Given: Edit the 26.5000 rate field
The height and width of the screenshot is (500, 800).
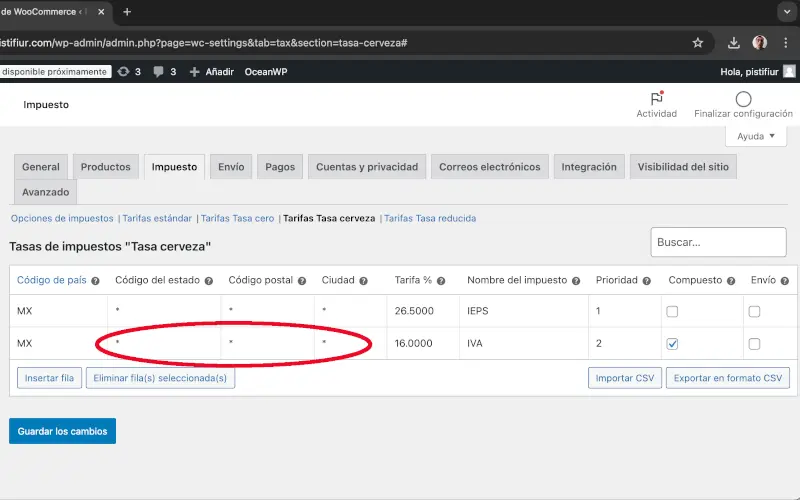Looking at the screenshot, I should click(x=423, y=311).
